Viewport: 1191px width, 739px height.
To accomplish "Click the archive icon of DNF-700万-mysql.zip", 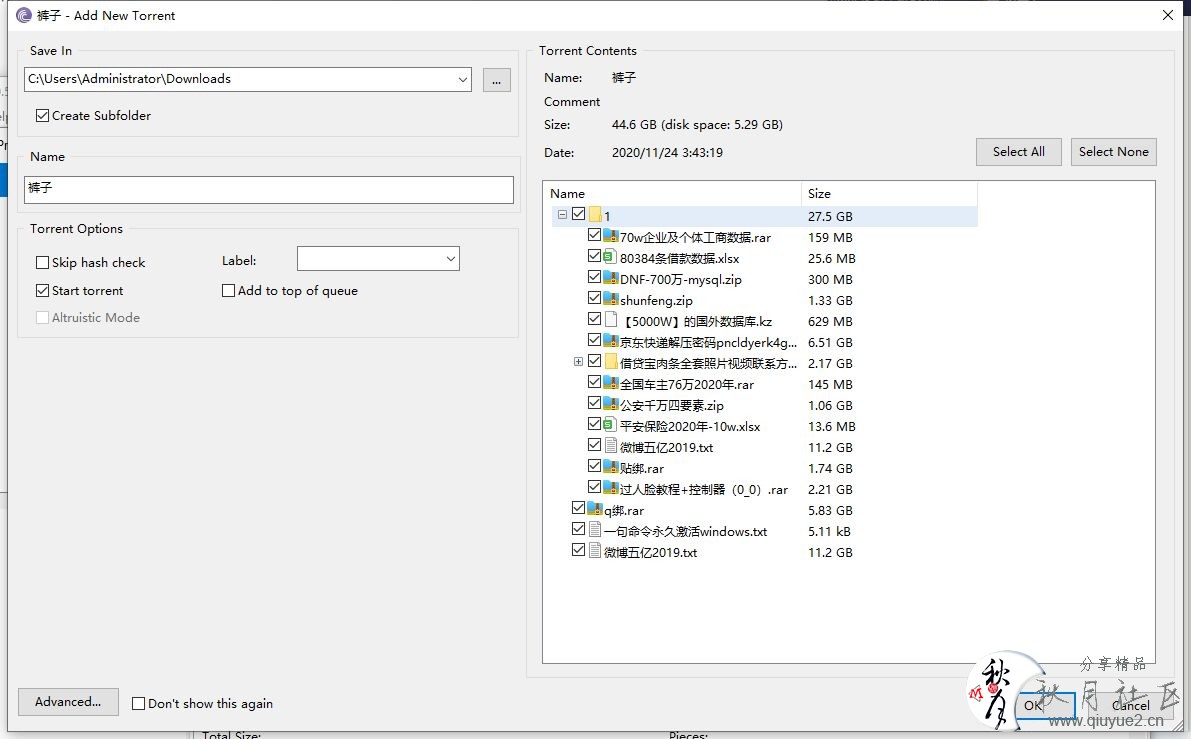I will tap(611, 278).
